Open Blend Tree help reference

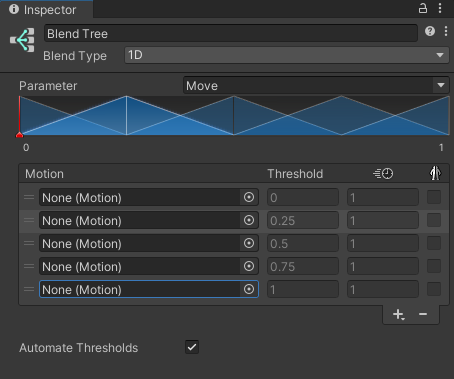point(430,31)
